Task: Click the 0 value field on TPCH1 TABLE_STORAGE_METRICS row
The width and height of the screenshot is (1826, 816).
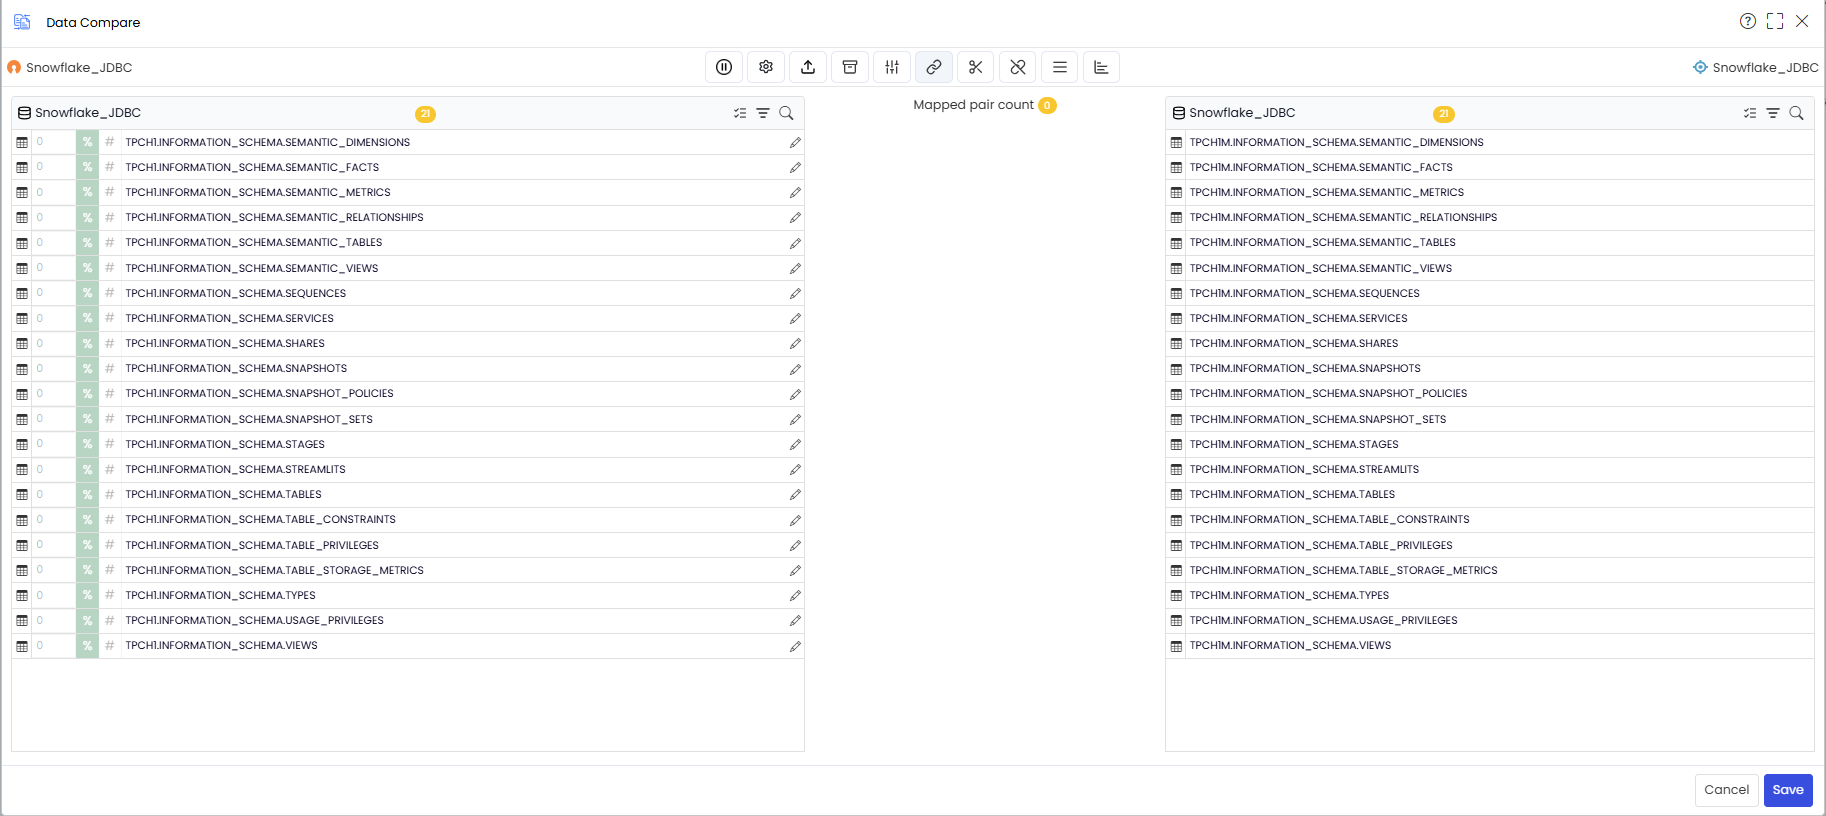Action: [54, 570]
